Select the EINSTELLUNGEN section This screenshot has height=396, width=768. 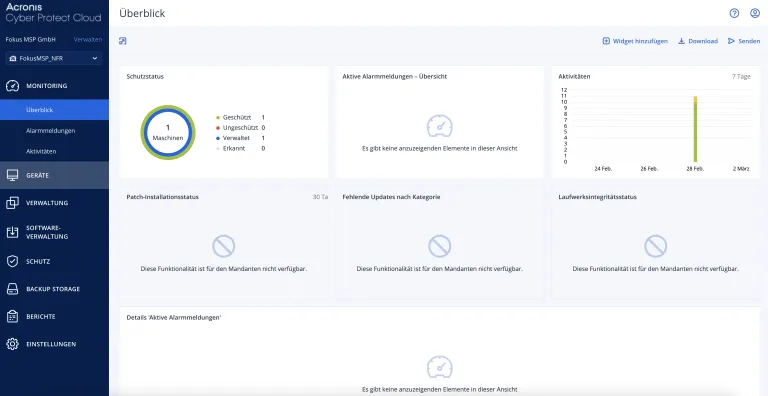tap(54, 344)
